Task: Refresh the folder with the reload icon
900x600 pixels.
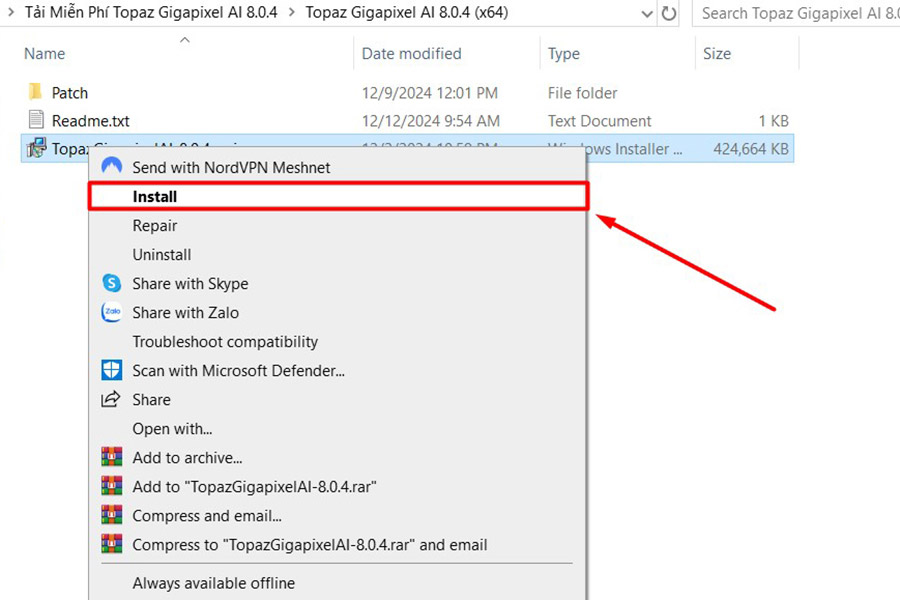Action: tap(669, 13)
